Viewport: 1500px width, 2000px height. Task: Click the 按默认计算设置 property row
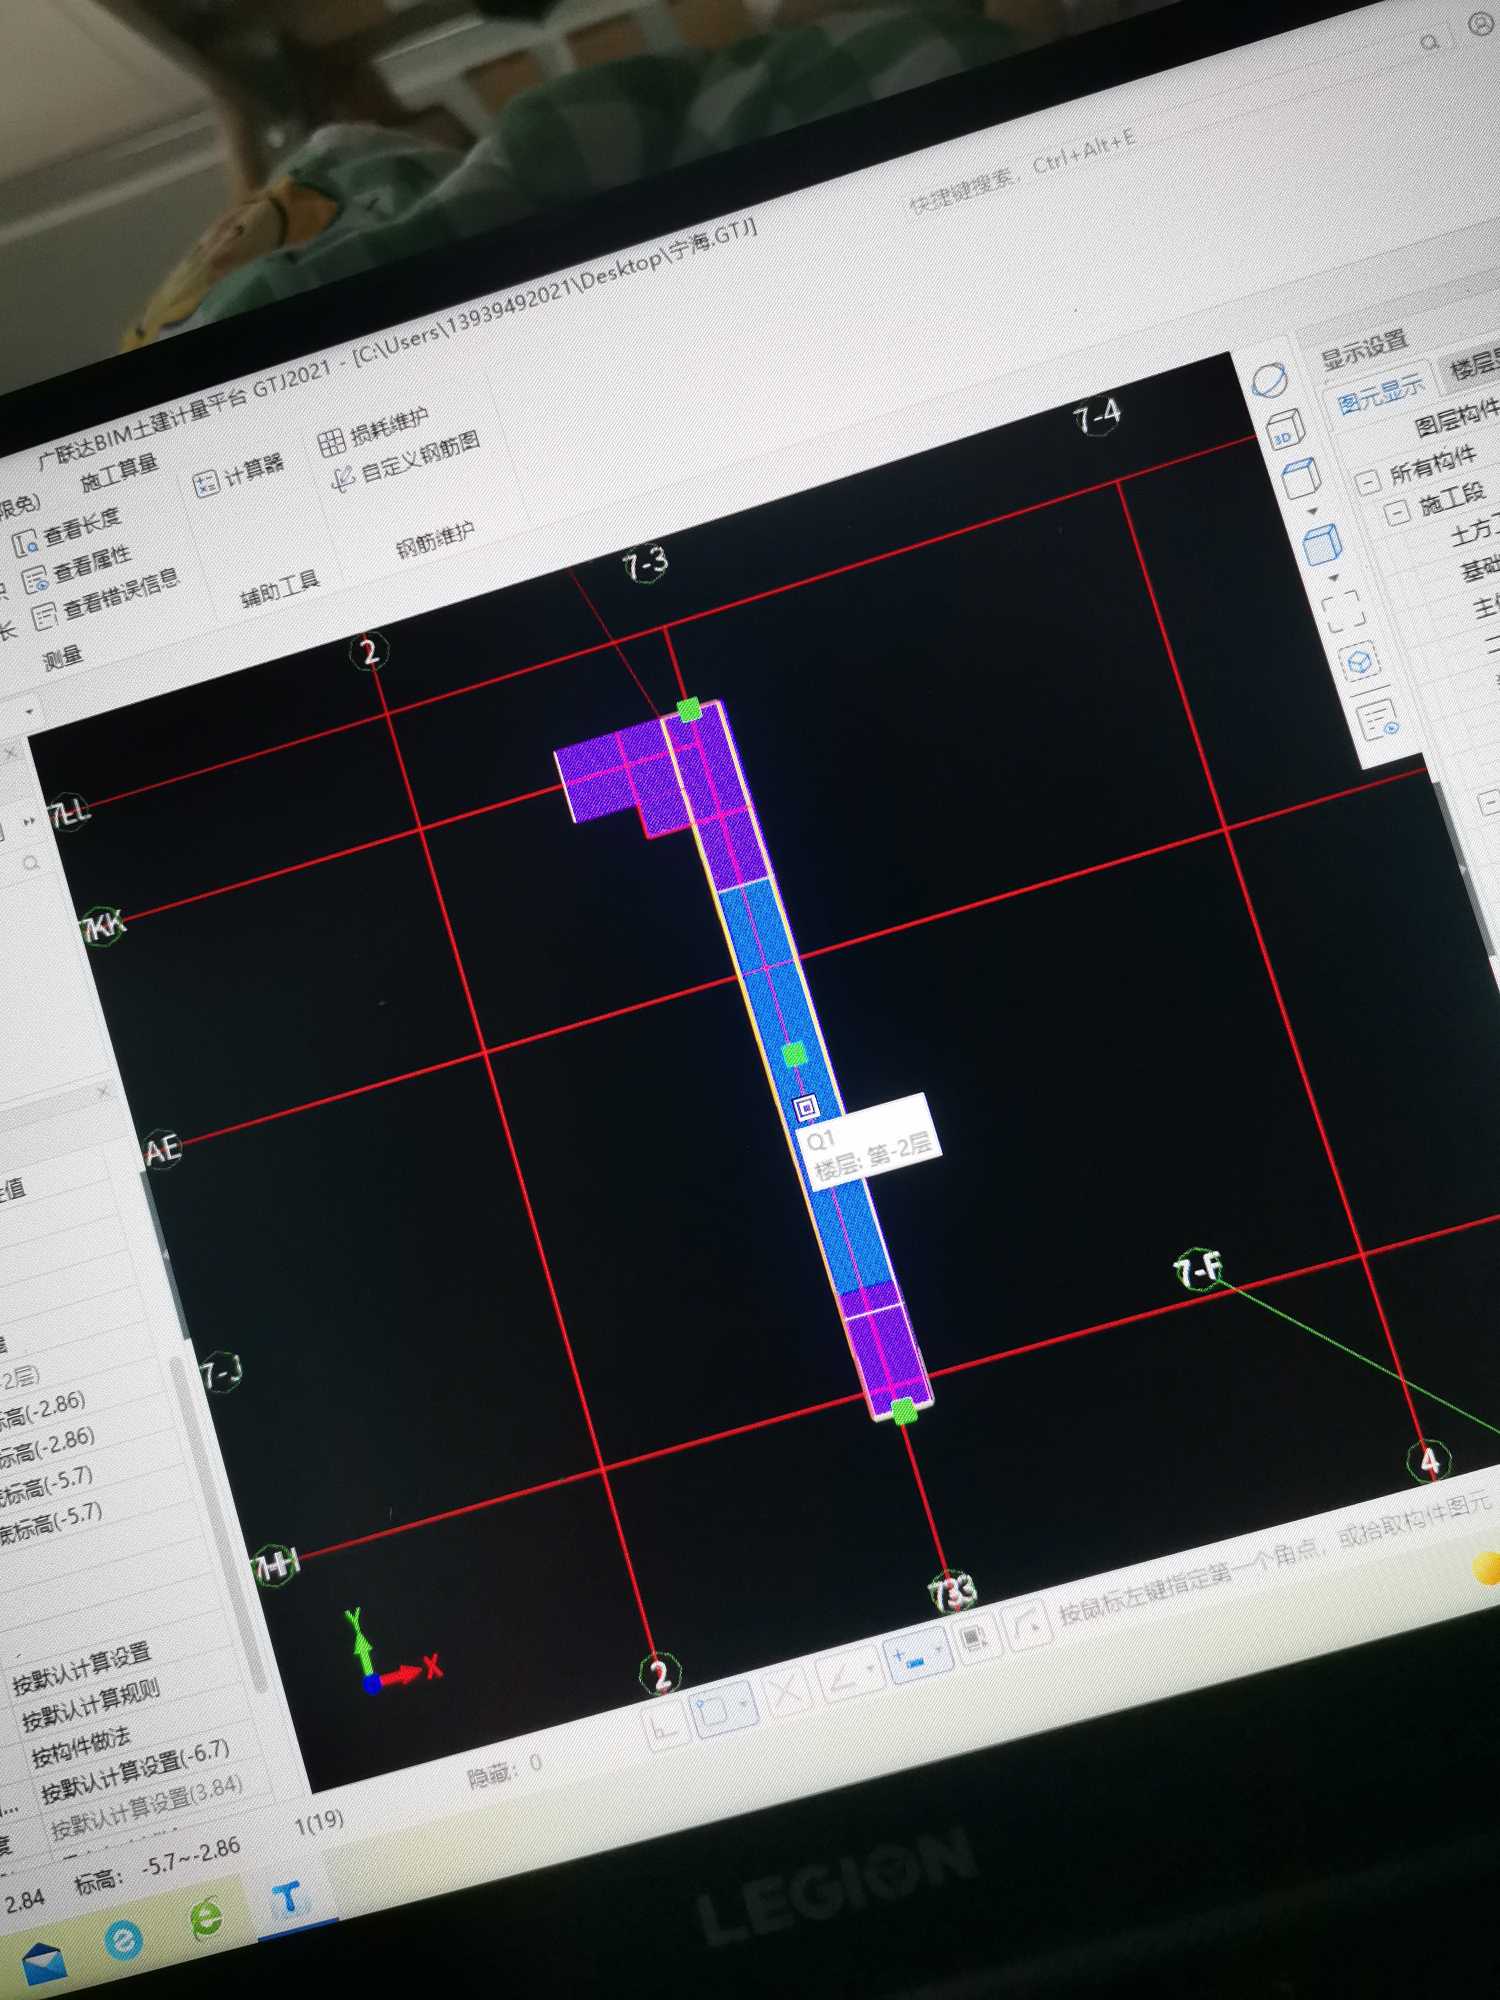tap(83, 1669)
